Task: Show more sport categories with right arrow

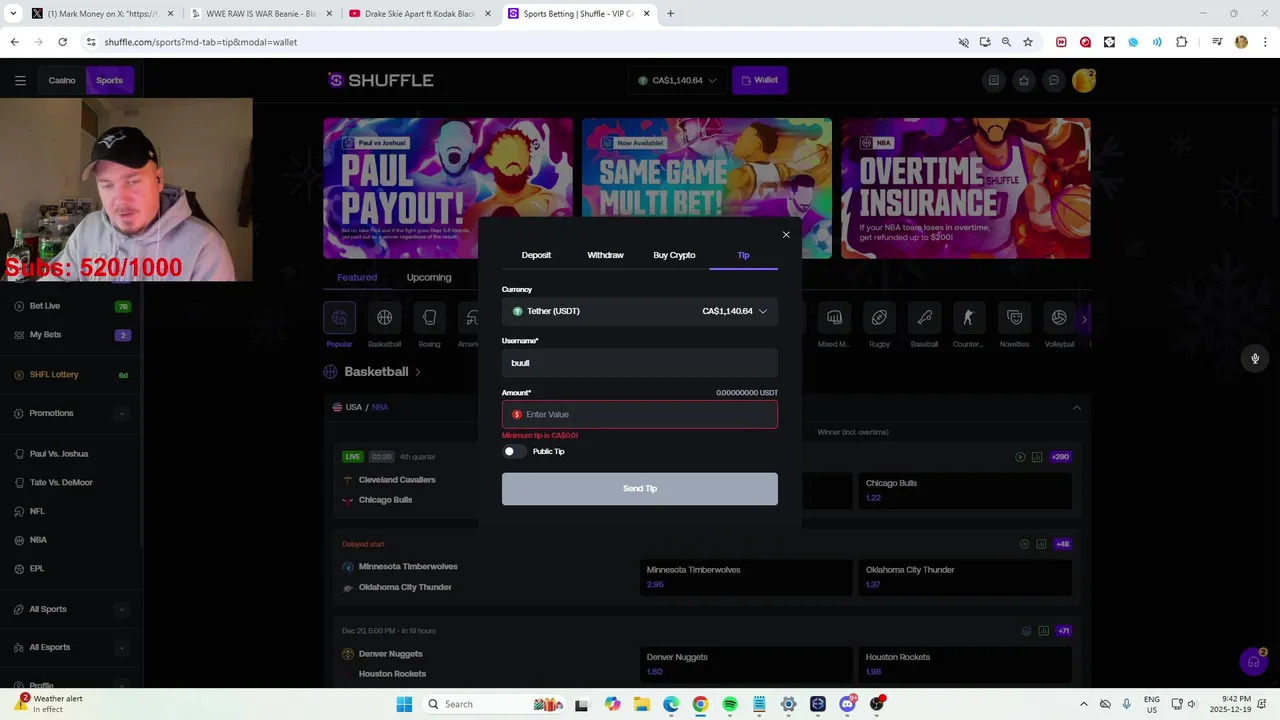Action: 1084,319
